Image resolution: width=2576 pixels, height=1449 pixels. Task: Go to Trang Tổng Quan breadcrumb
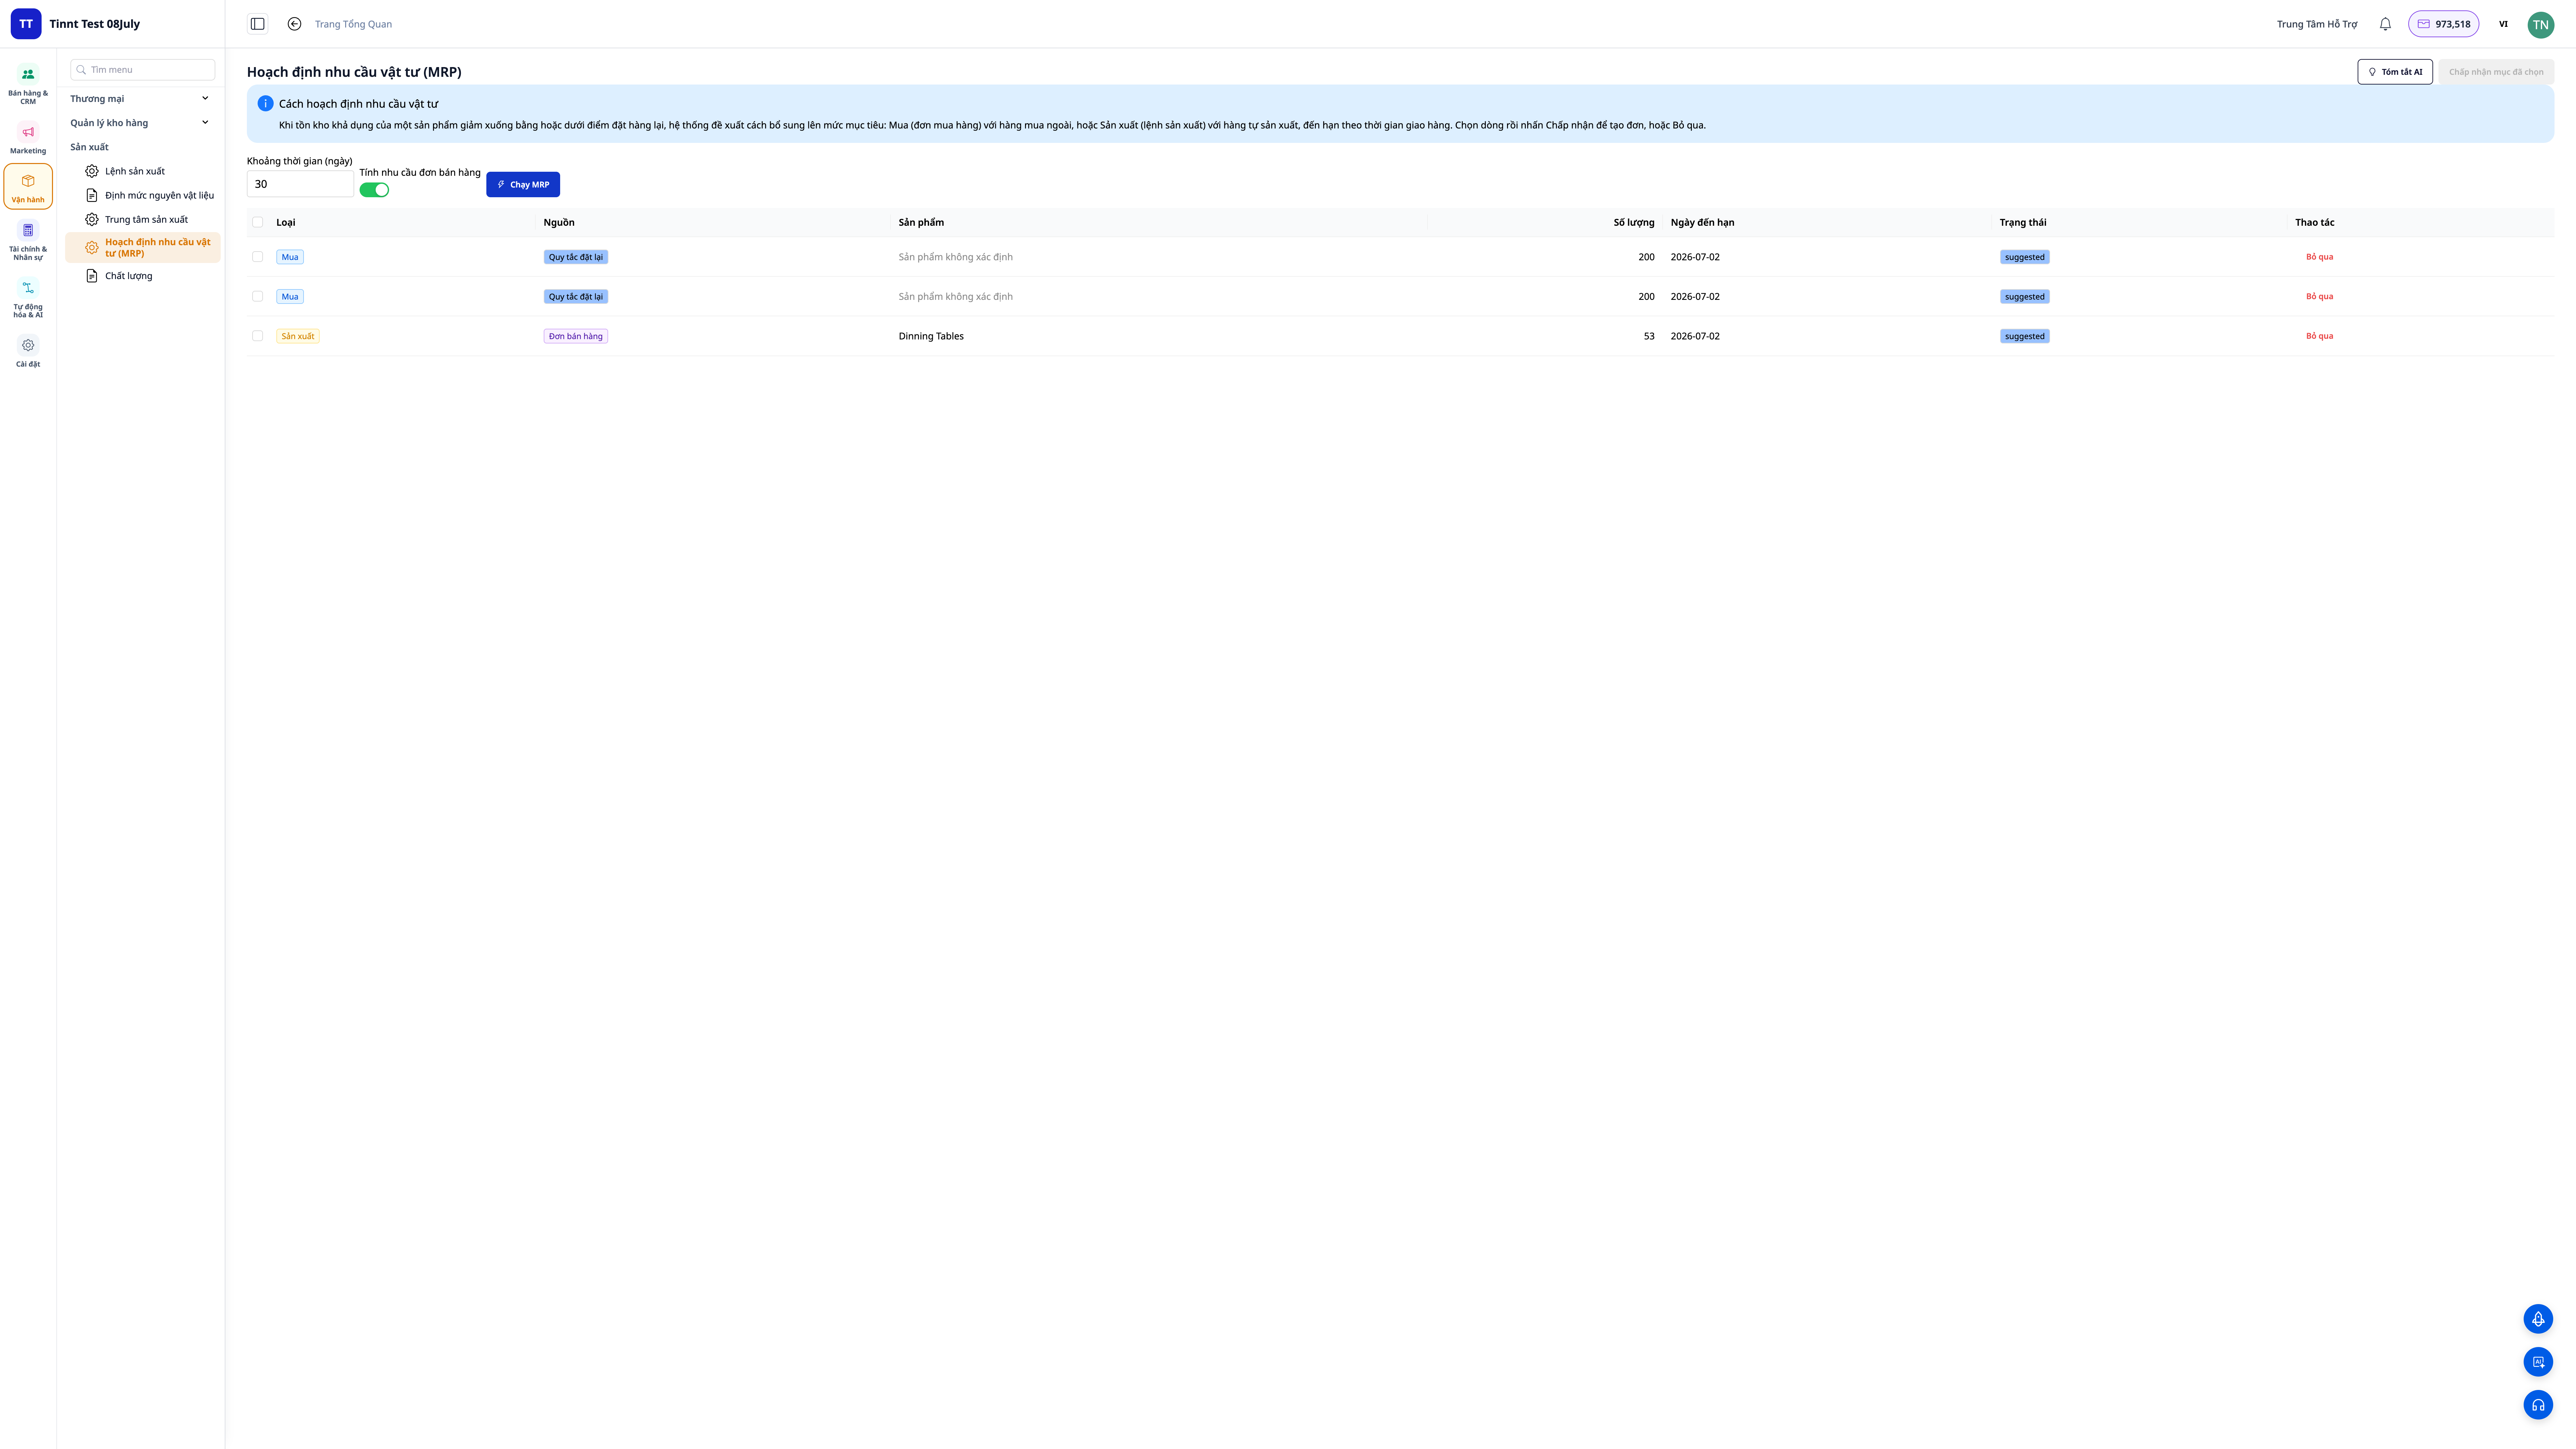(353, 24)
